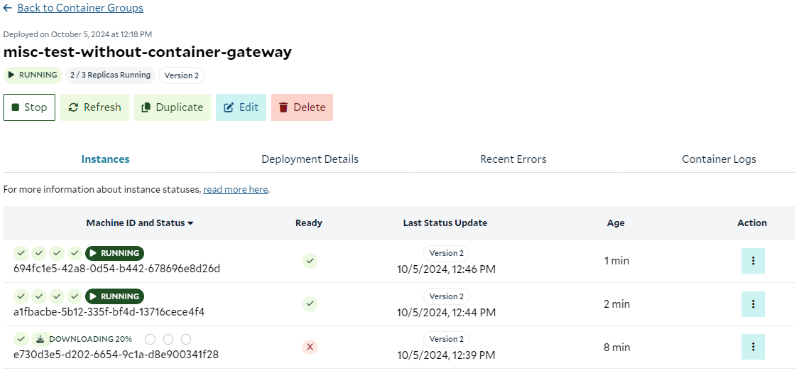Follow the read more here link
The width and height of the screenshot is (798, 373).
[x=236, y=190]
